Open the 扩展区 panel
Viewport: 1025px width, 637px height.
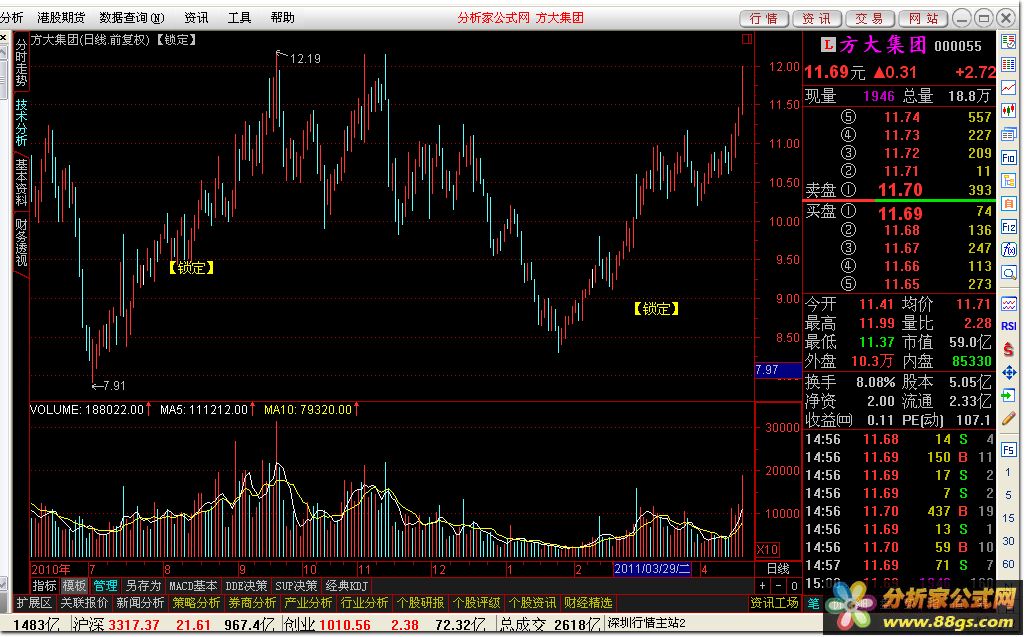(34, 603)
